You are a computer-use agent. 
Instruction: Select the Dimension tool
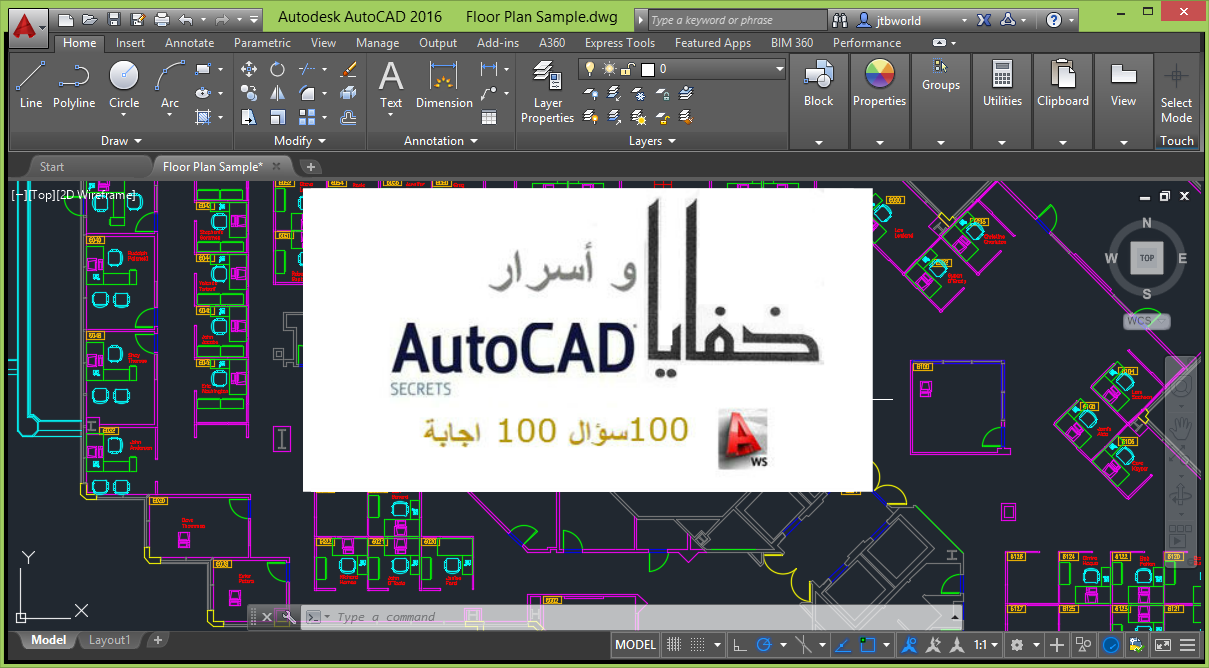pyautogui.click(x=444, y=85)
